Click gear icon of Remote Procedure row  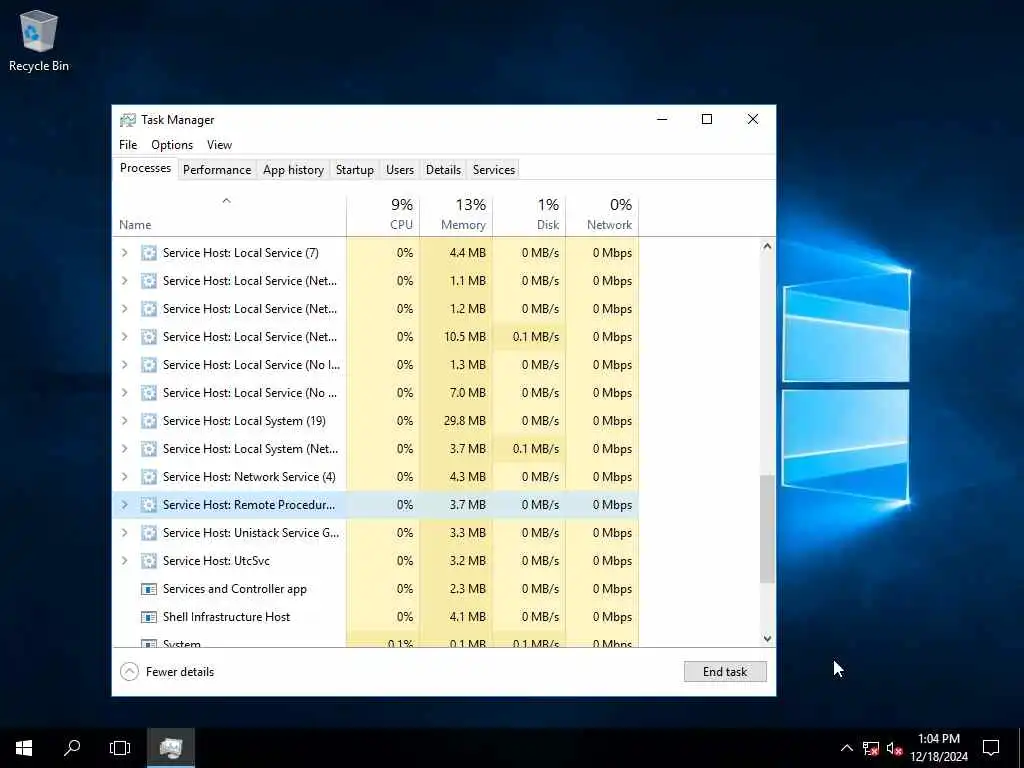(149, 505)
